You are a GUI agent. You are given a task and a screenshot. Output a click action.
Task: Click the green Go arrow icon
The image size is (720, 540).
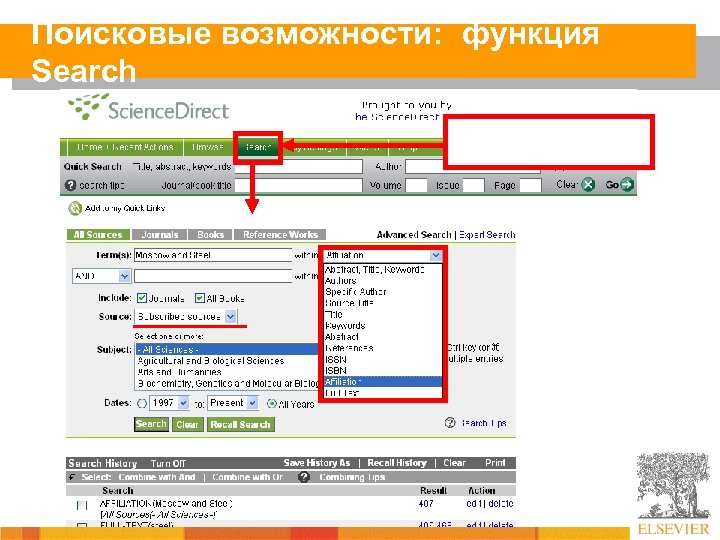coord(627,185)
